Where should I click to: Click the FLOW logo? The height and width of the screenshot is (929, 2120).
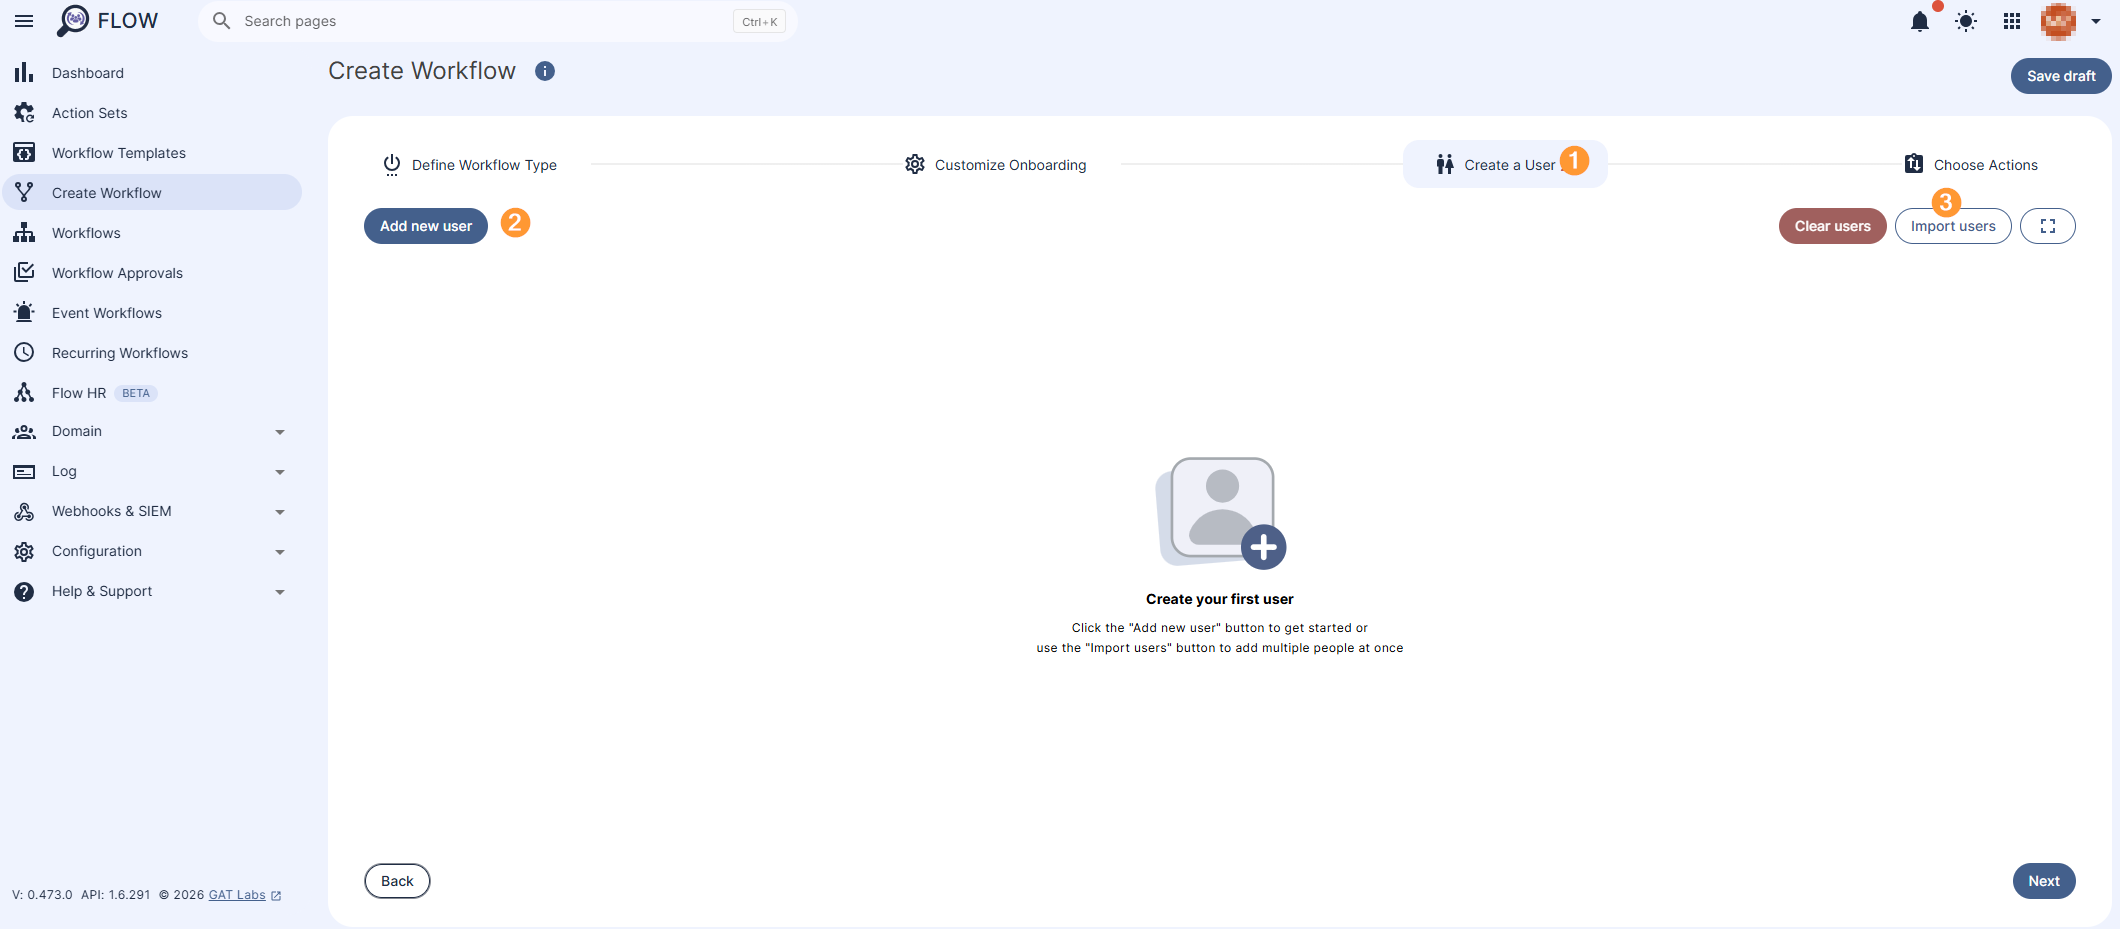coord(108,21)
